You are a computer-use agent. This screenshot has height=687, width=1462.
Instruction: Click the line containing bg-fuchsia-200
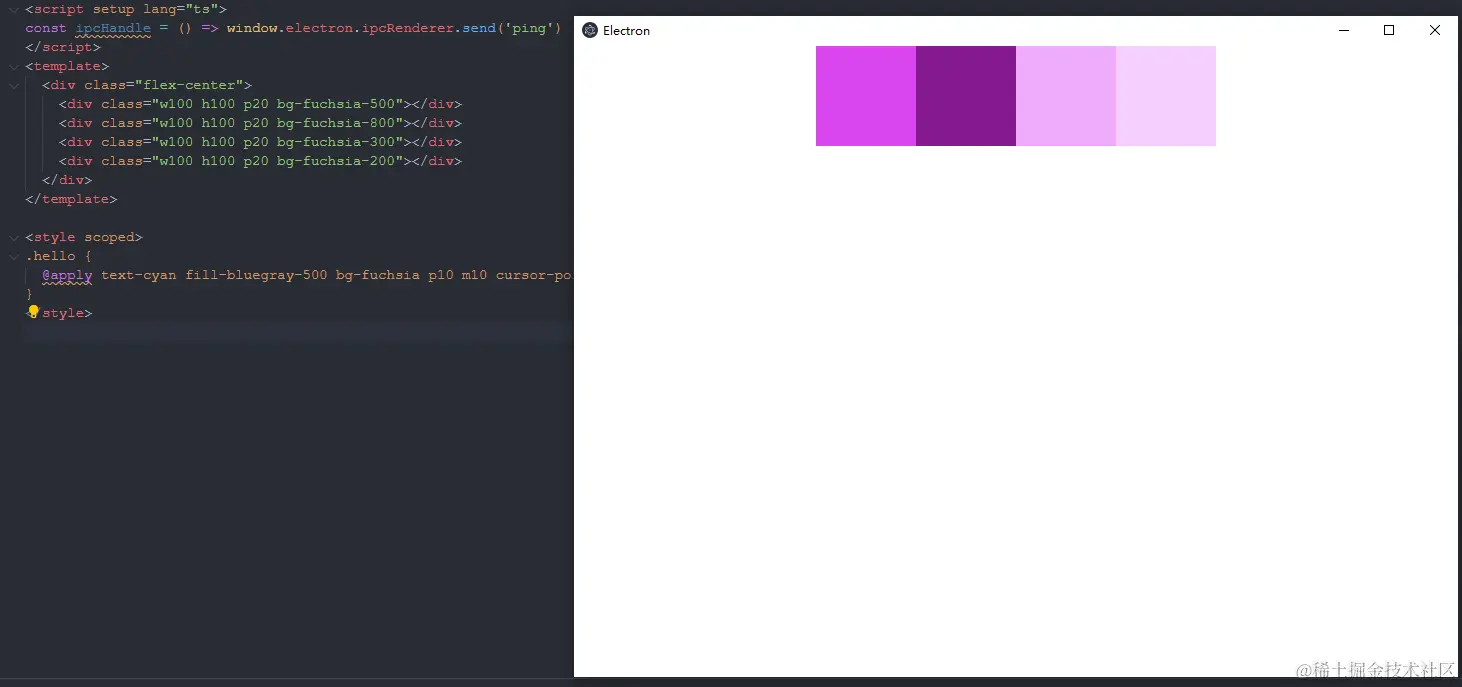260,161
